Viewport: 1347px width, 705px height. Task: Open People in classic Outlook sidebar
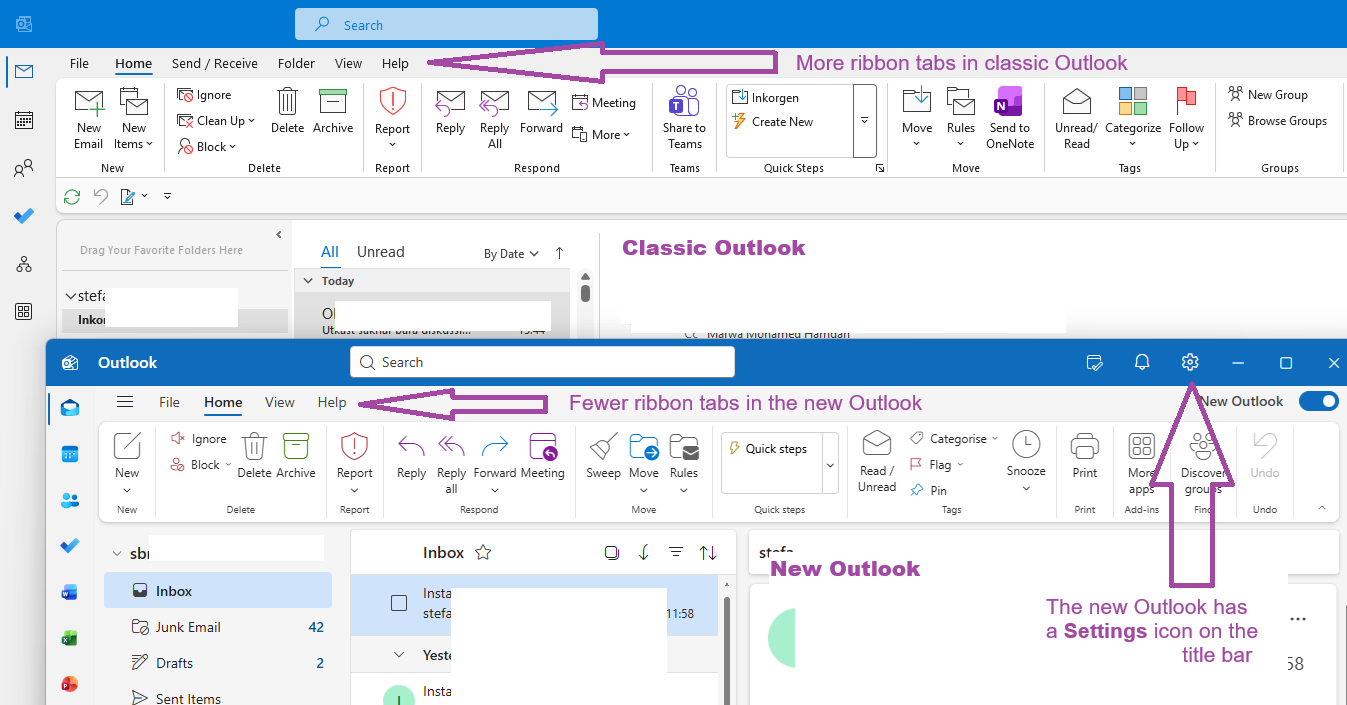24,168
